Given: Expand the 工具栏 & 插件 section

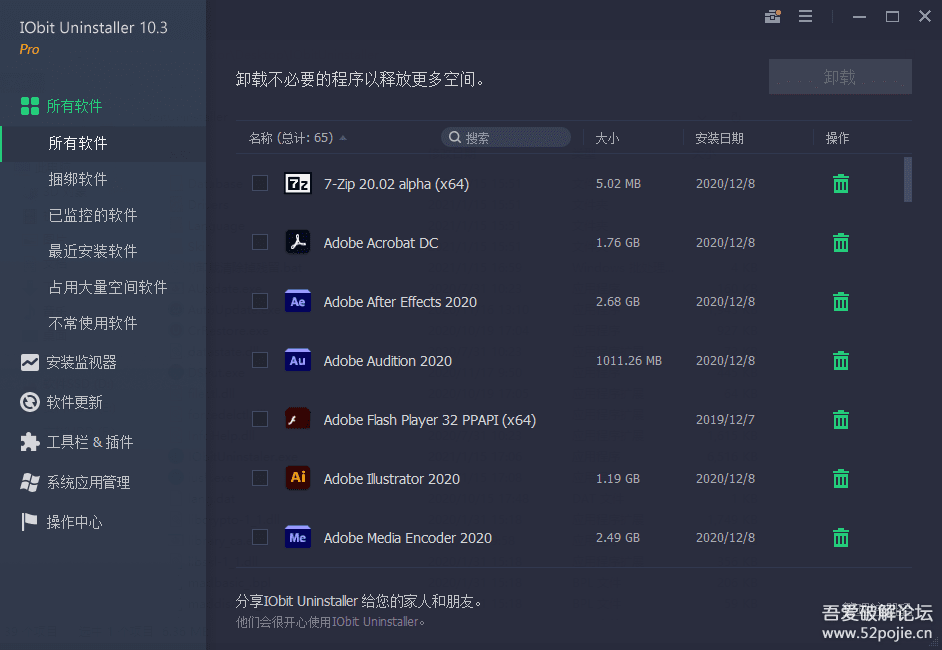Looking at the screenshot, I should pyautogui.click(x=89, y=443).
